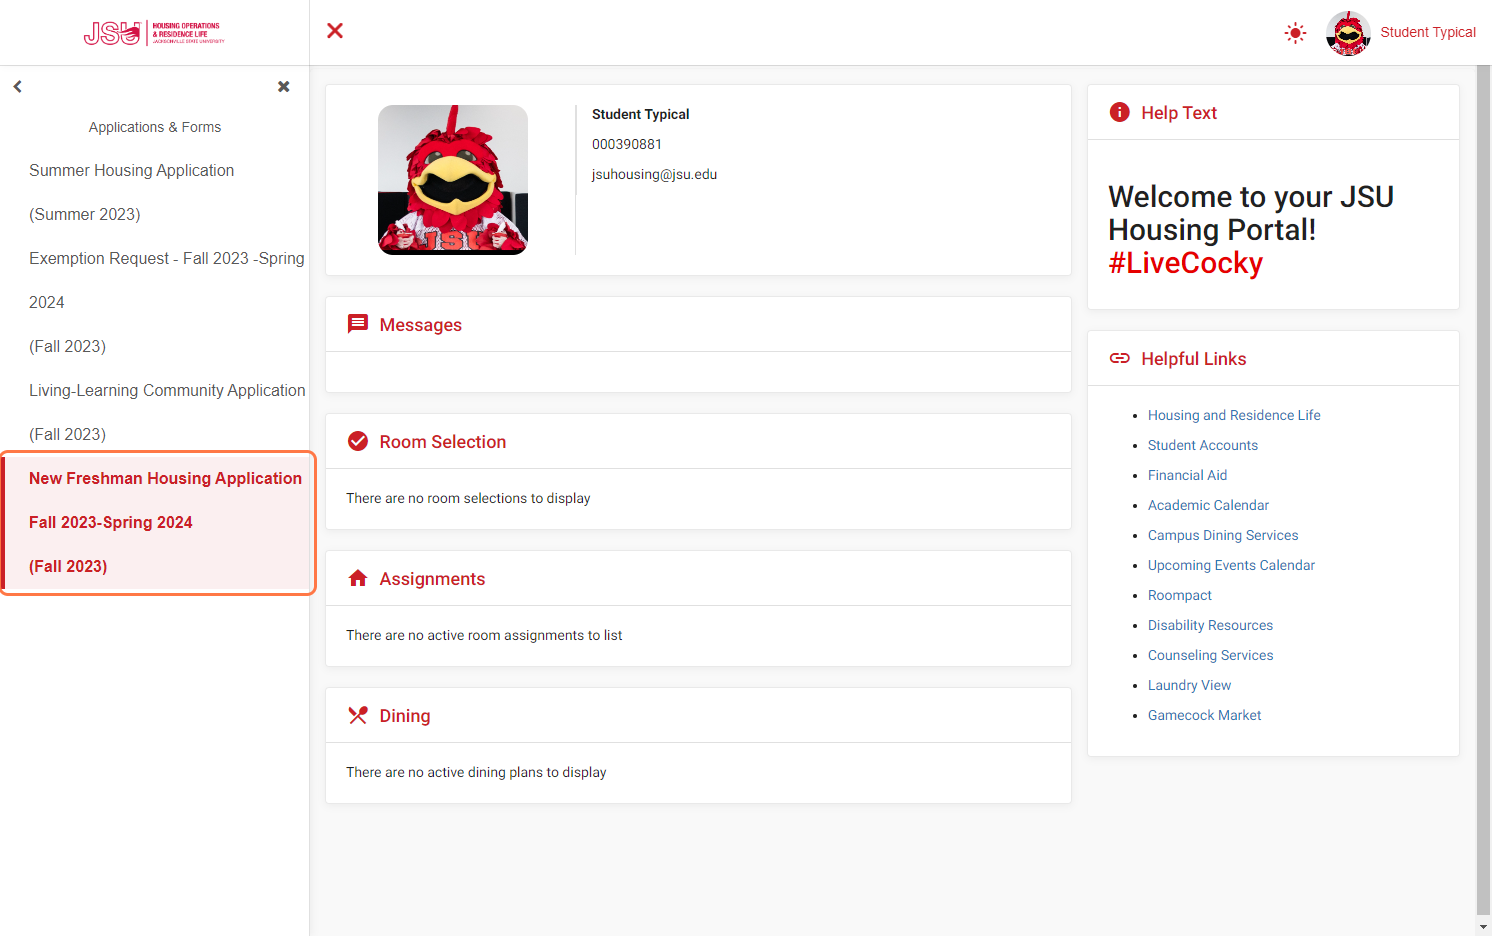
Task: Click the Assignments house icon
Action: coord(358,578)
